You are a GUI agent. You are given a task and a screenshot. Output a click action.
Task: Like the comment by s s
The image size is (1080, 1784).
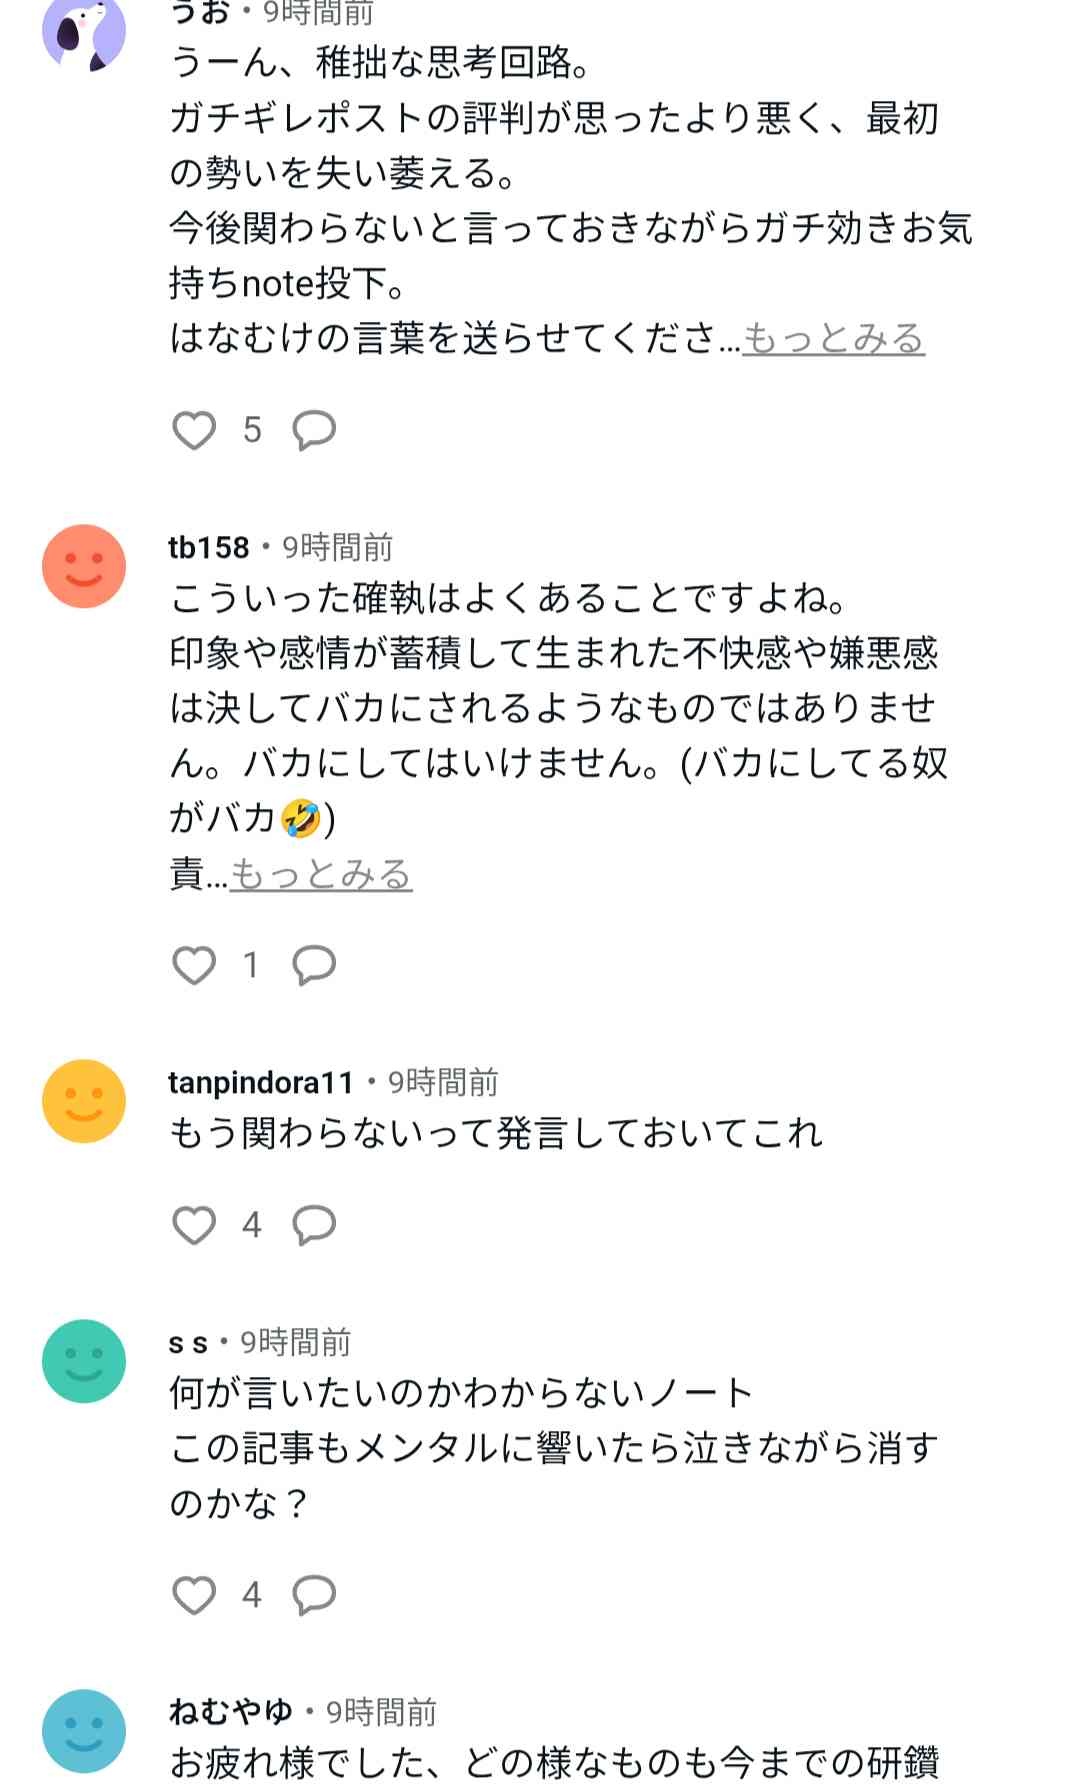(x=194, y=1595)
